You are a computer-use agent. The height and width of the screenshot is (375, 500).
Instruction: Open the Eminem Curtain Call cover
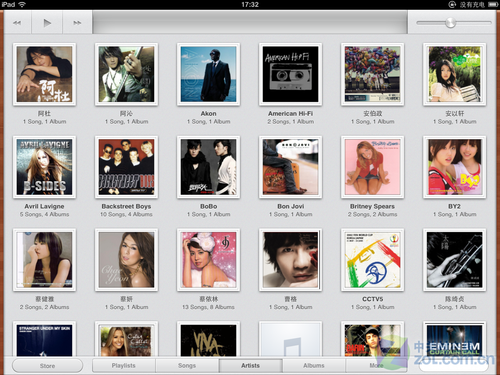click(x=454, y=339)
